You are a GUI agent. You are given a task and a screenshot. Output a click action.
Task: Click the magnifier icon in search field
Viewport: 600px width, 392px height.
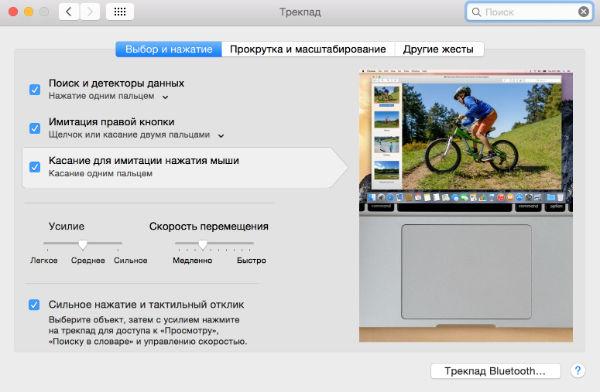(476, 12)
